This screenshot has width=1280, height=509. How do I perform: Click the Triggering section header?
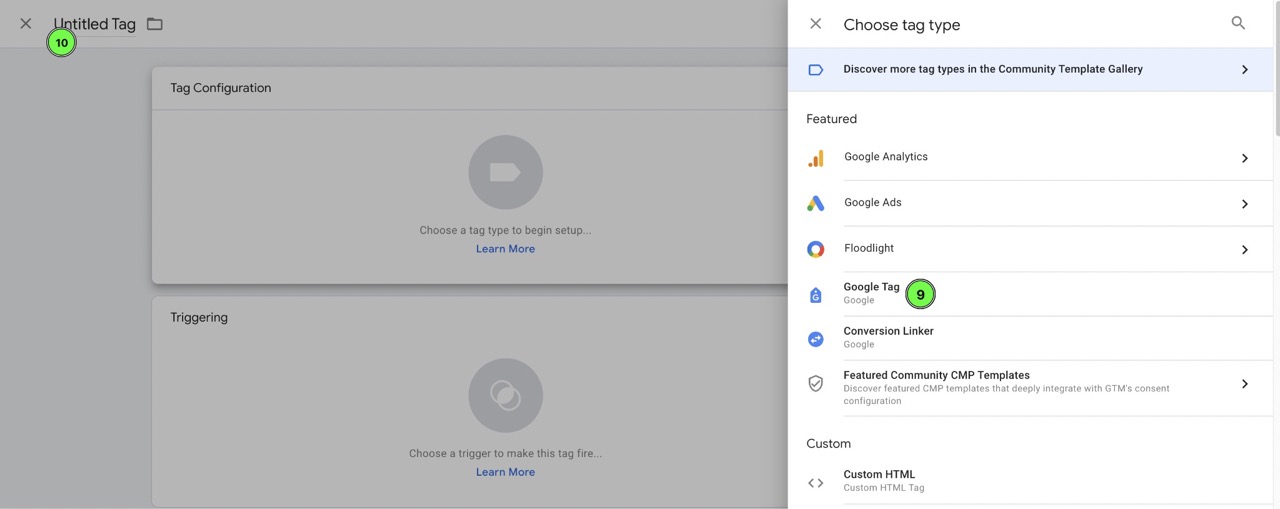click(x=199, y=317)
